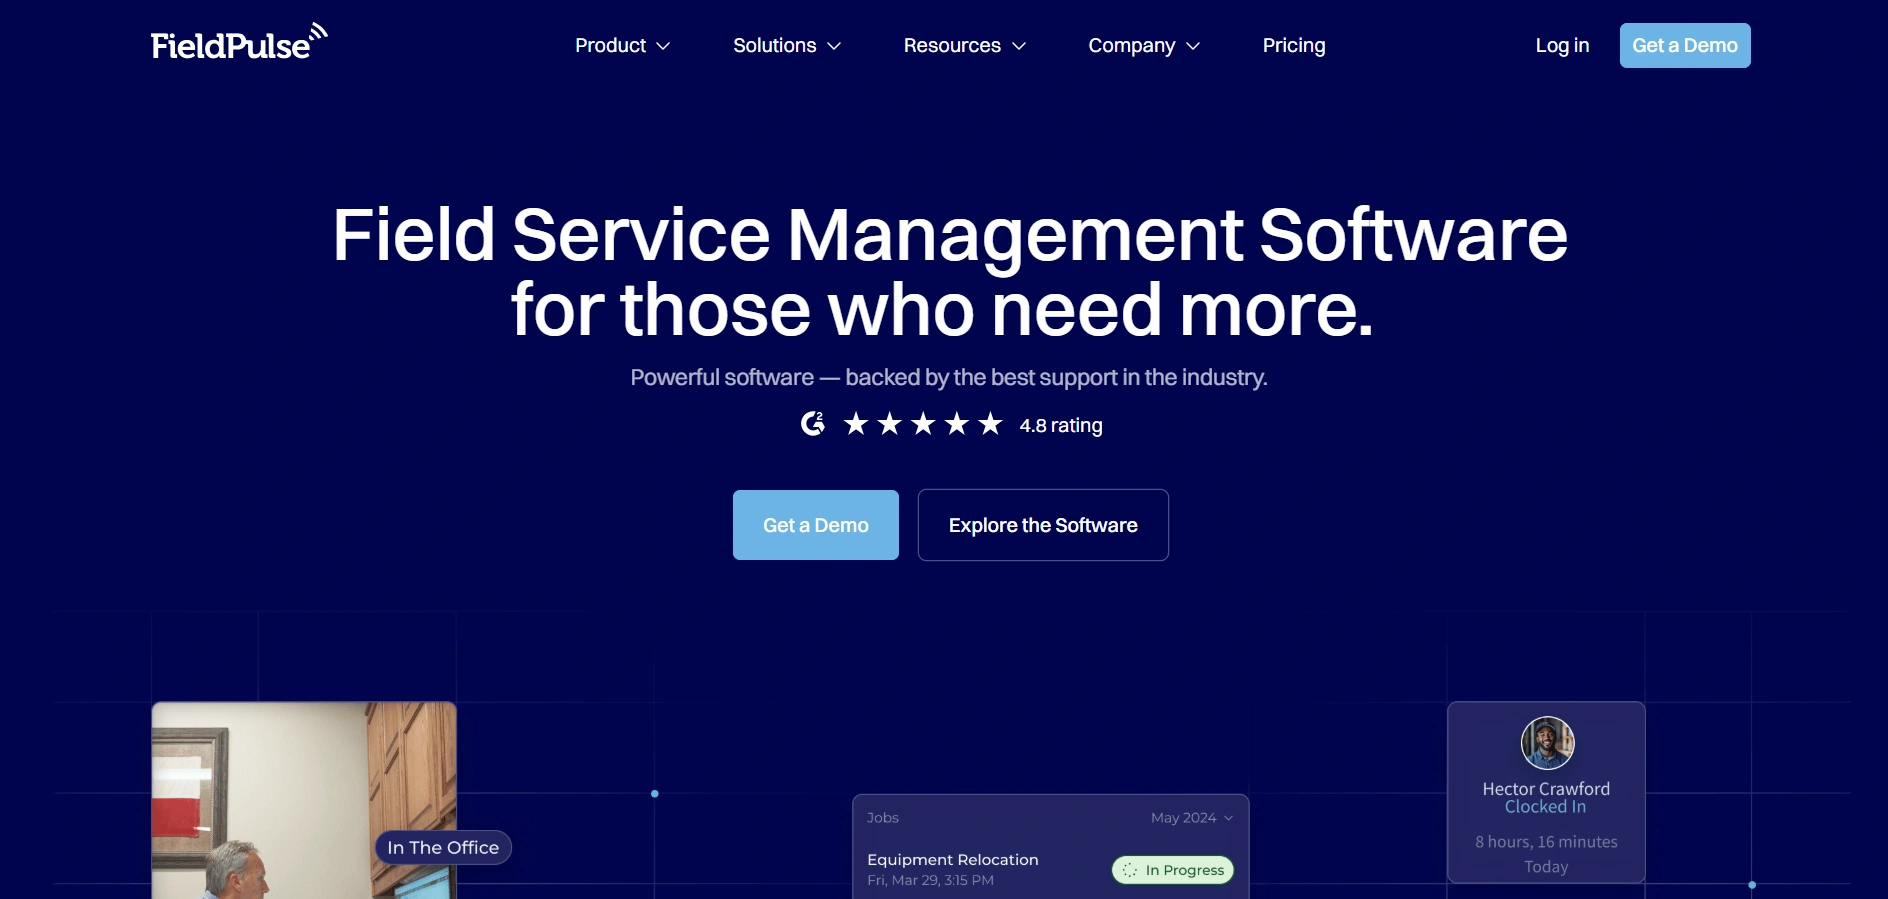
Task: Click Get a Demo in header
Action: [1685, 45]
